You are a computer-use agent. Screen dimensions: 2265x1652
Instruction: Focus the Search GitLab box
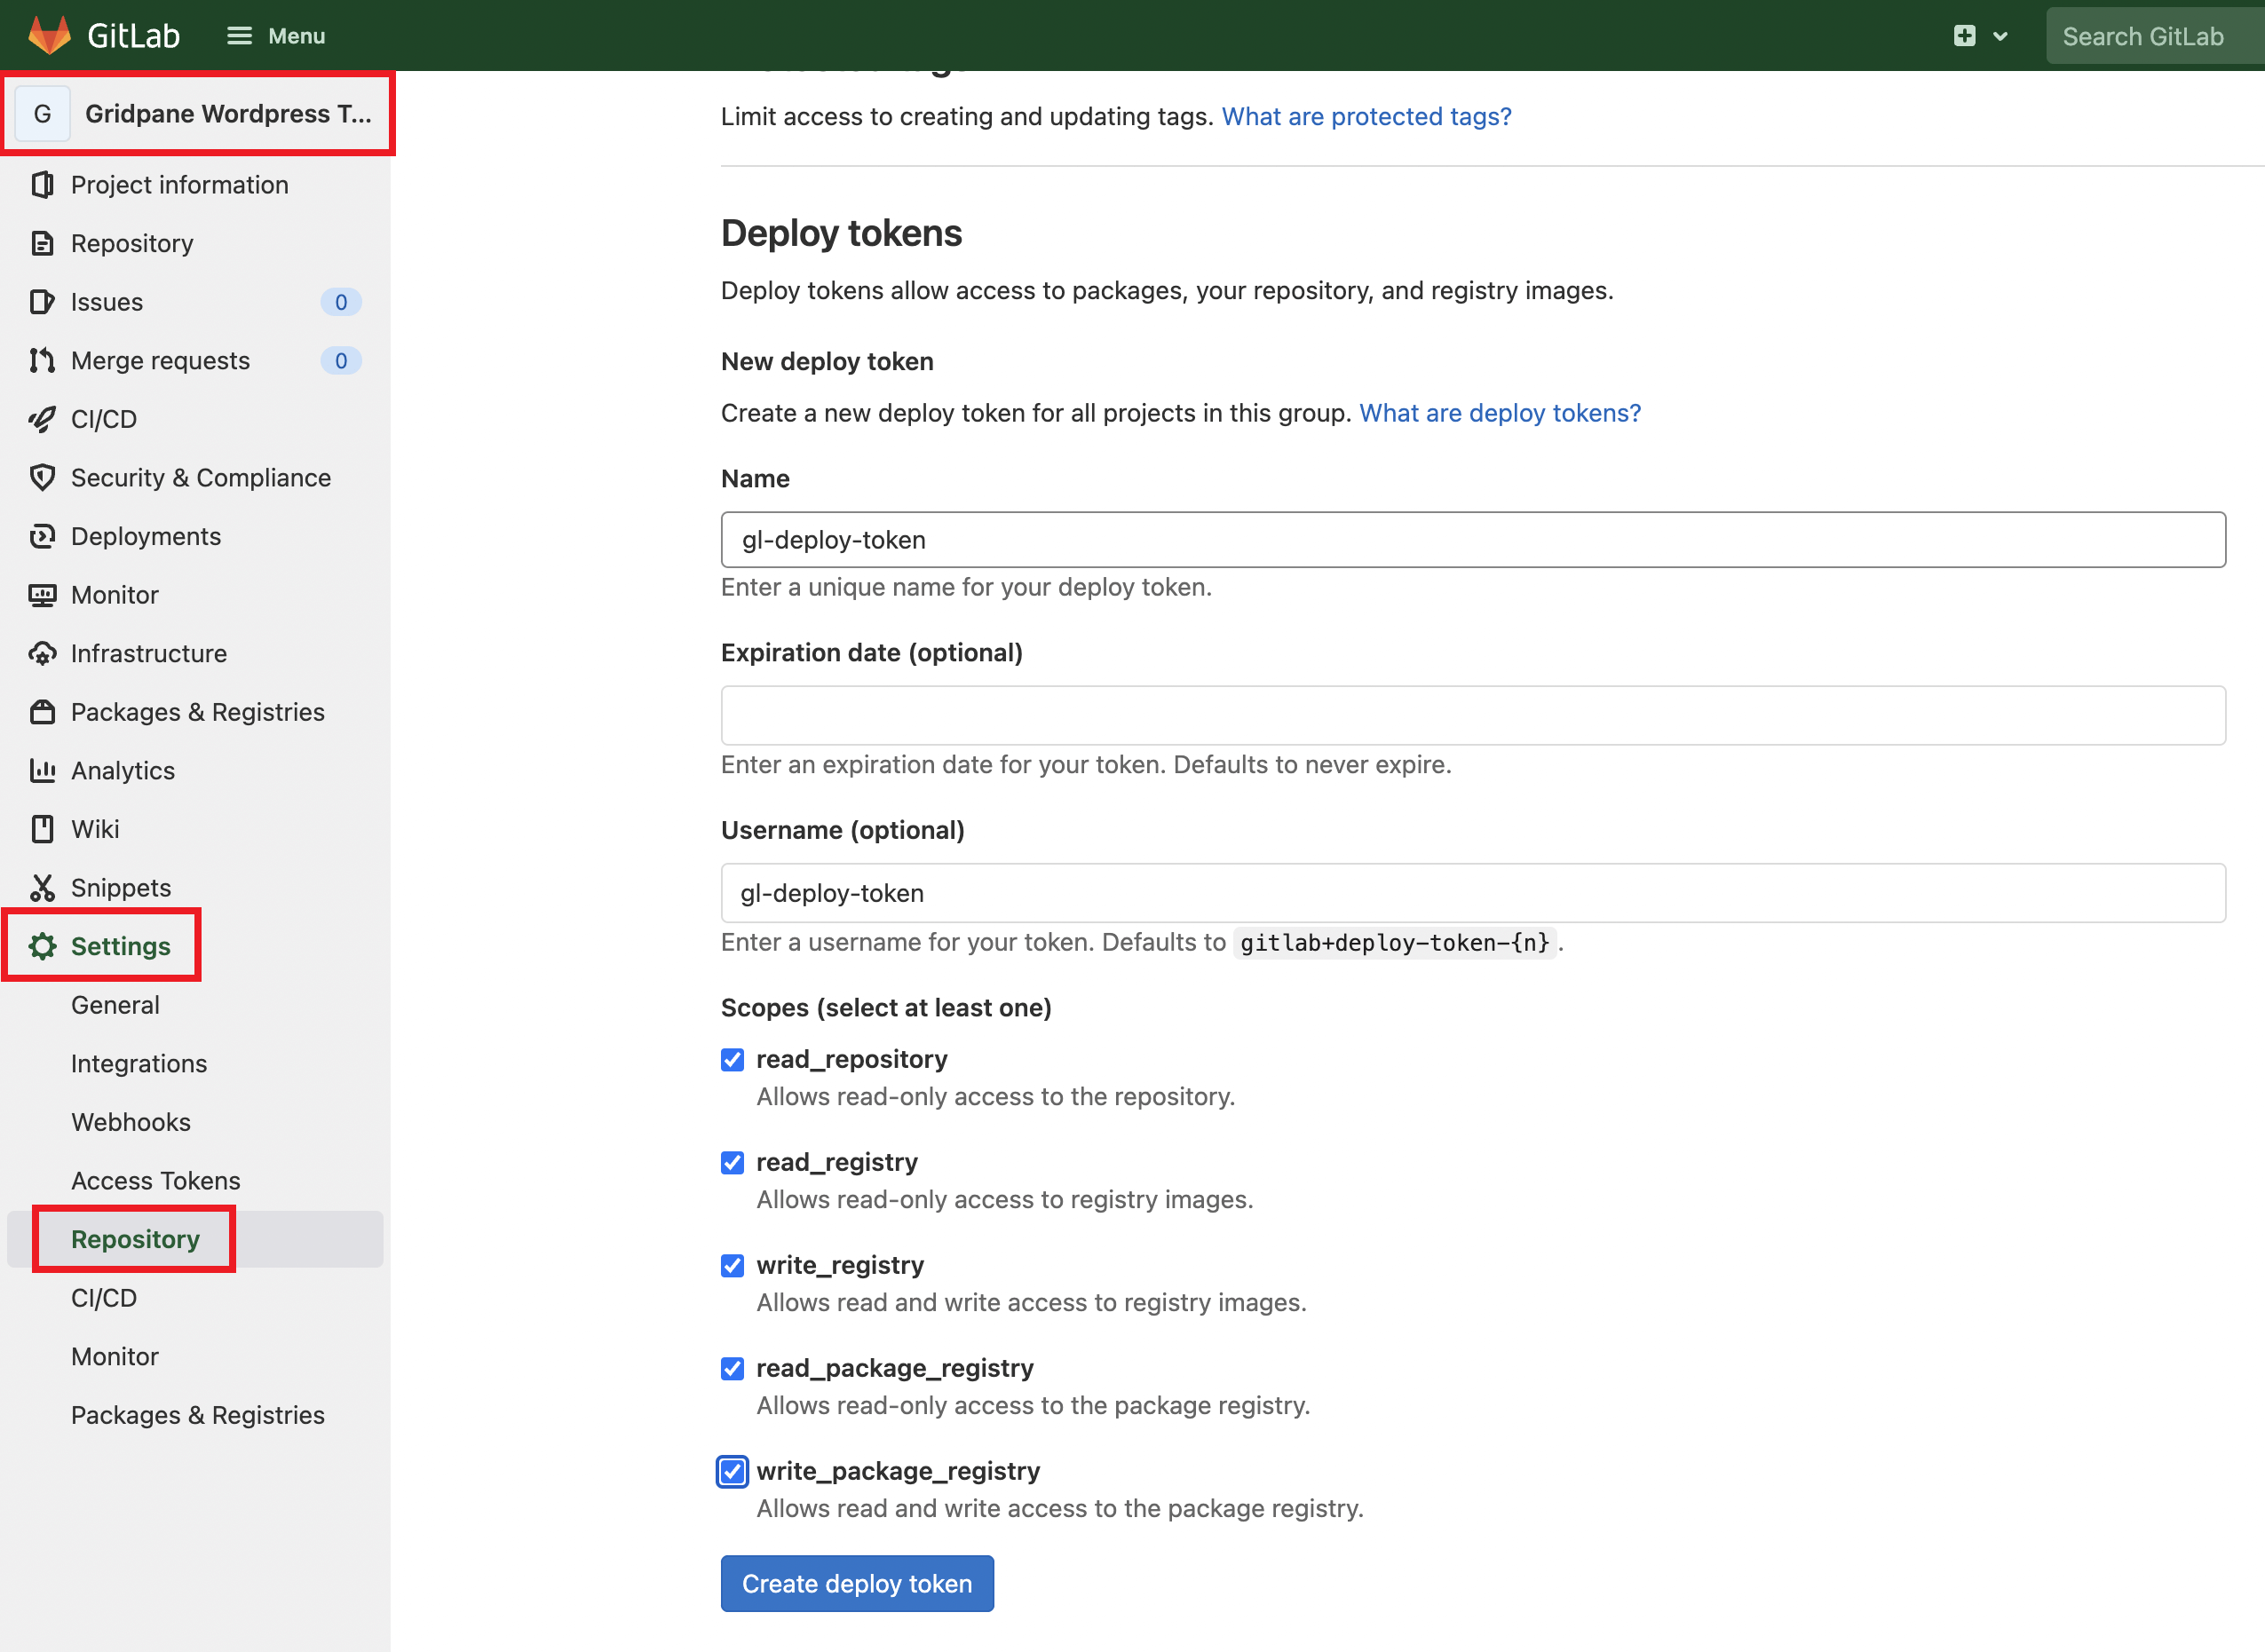tap(2150, 36)
